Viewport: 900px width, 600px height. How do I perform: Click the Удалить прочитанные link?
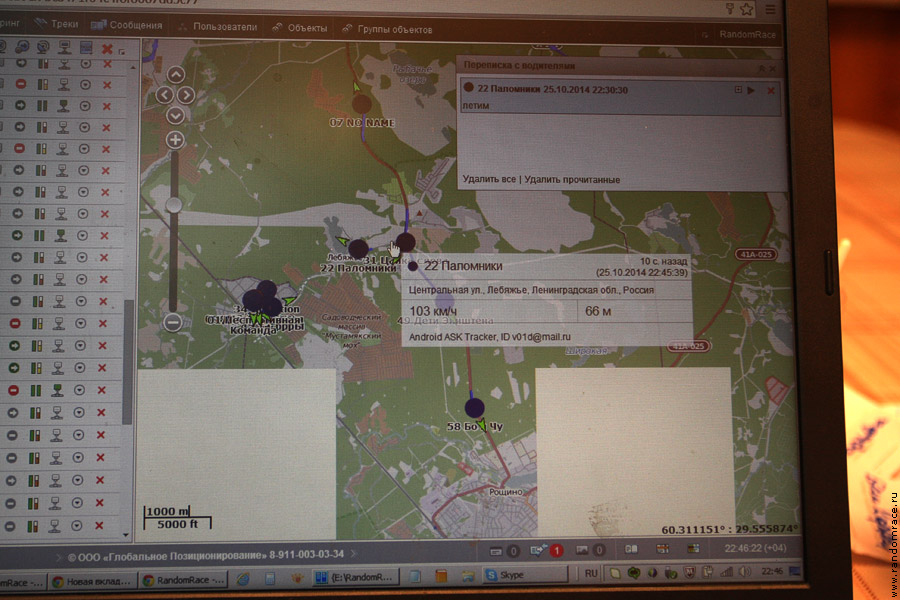pos(572,179)
